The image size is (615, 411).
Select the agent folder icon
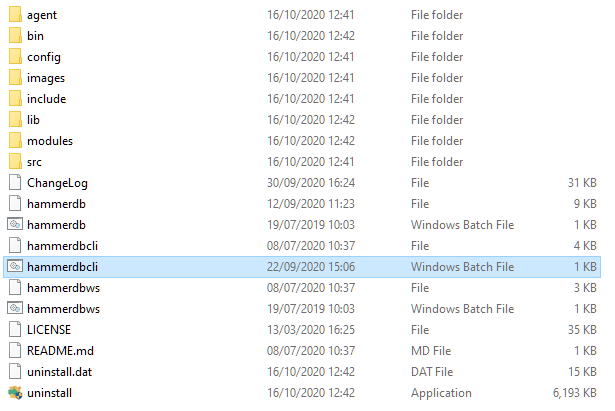(15, 15)
